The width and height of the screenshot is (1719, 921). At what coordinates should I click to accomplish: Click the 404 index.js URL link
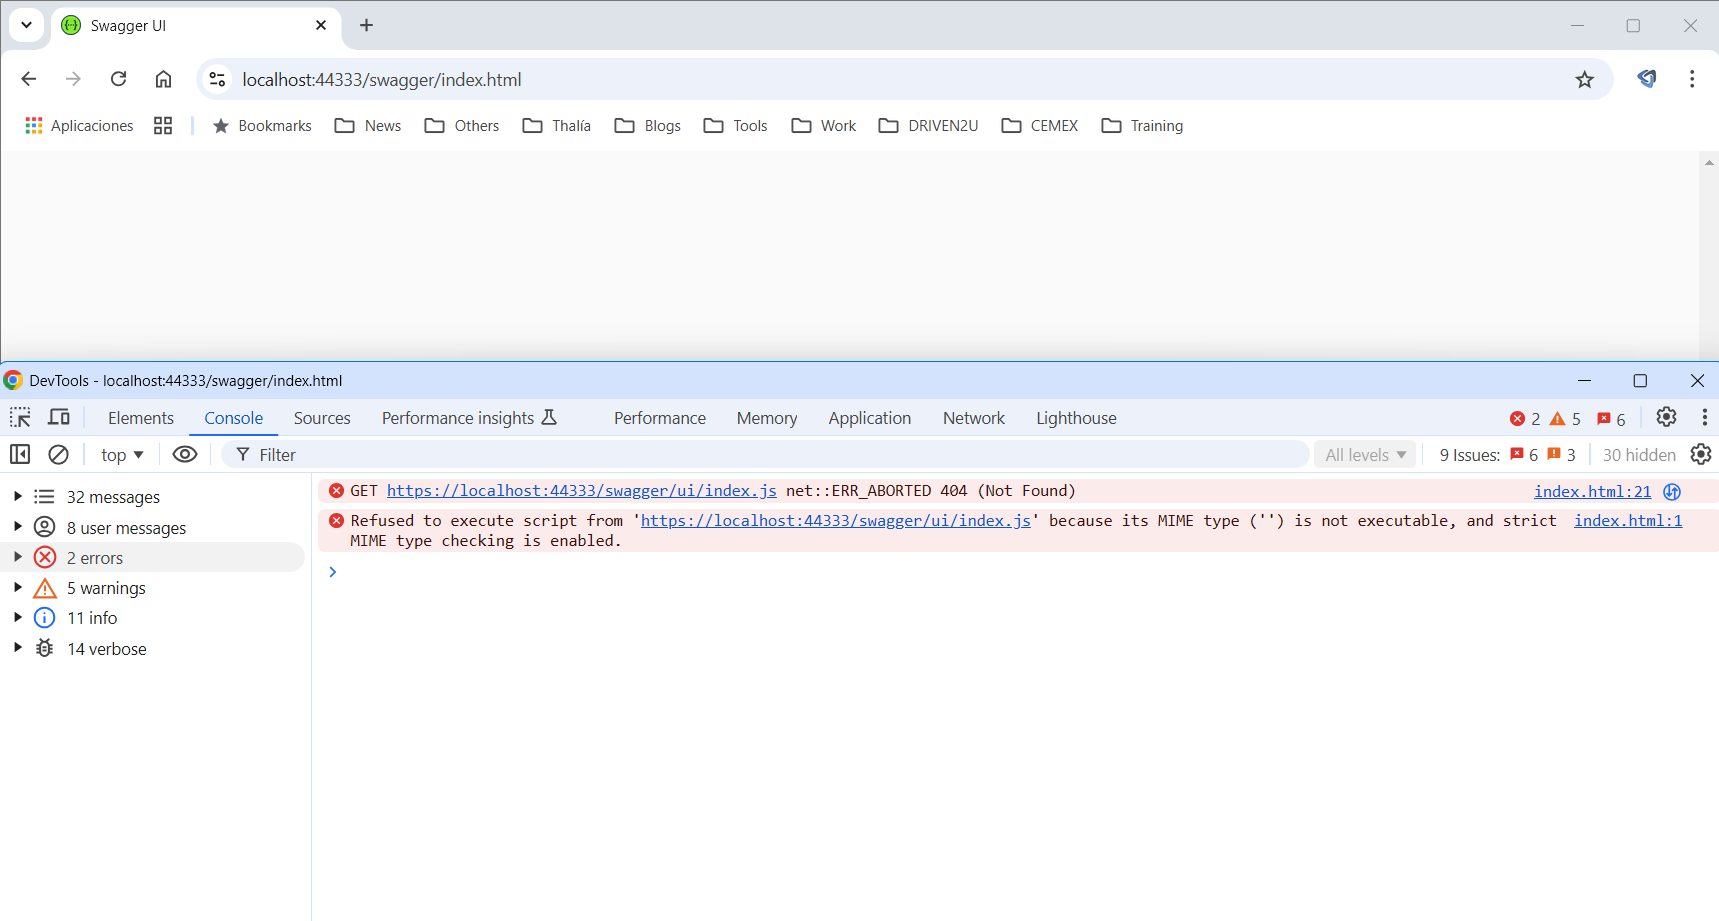581,491
